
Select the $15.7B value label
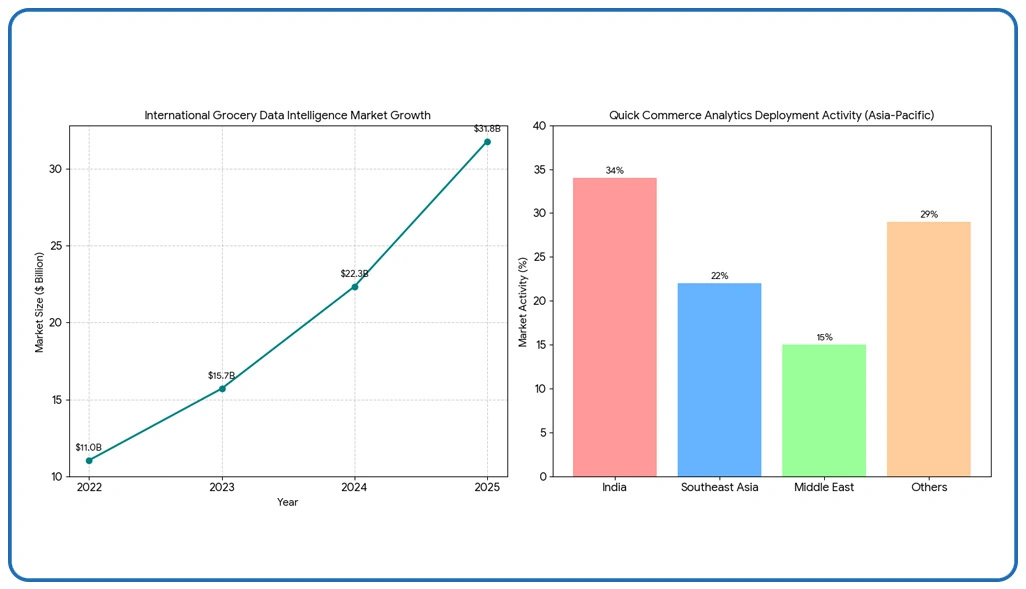coord(222,376)
